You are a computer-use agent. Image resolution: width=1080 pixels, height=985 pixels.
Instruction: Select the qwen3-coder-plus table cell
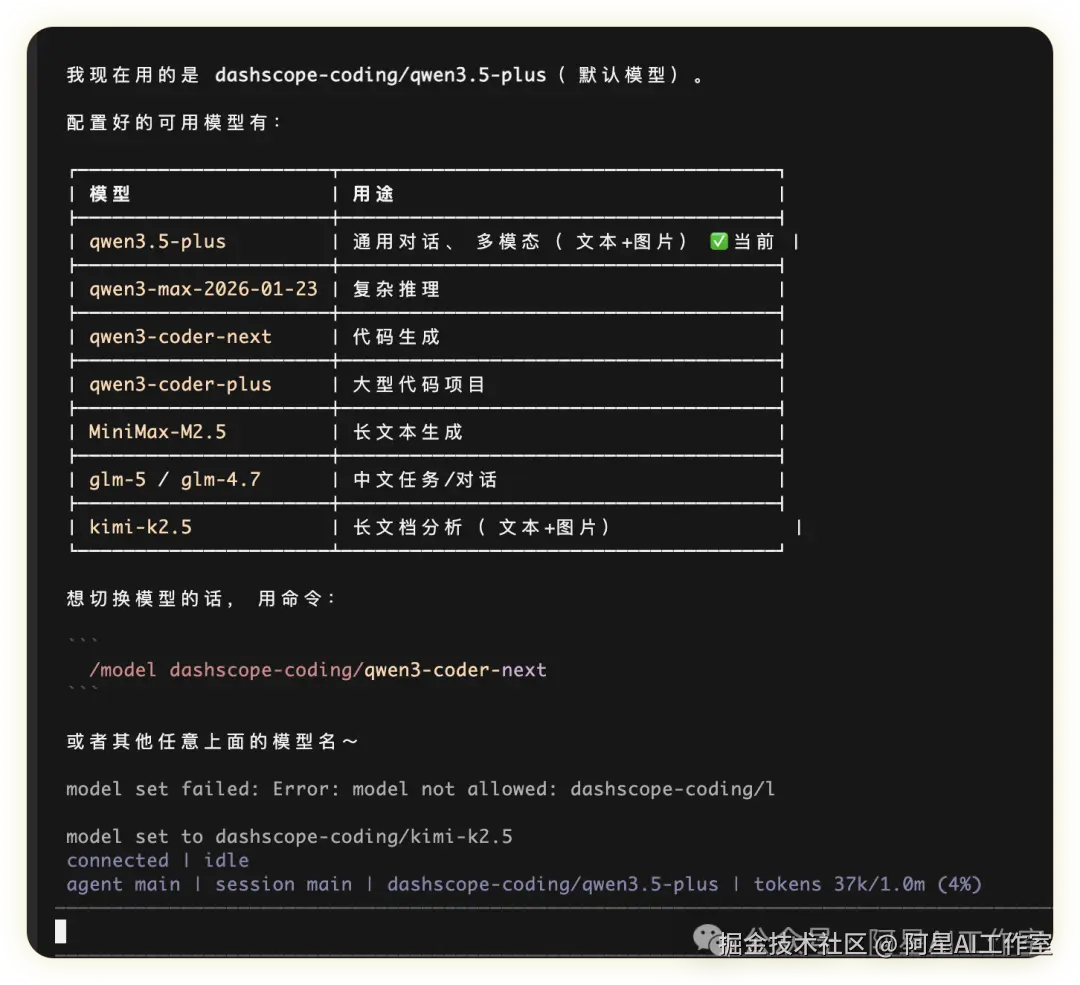pos(180,384)
